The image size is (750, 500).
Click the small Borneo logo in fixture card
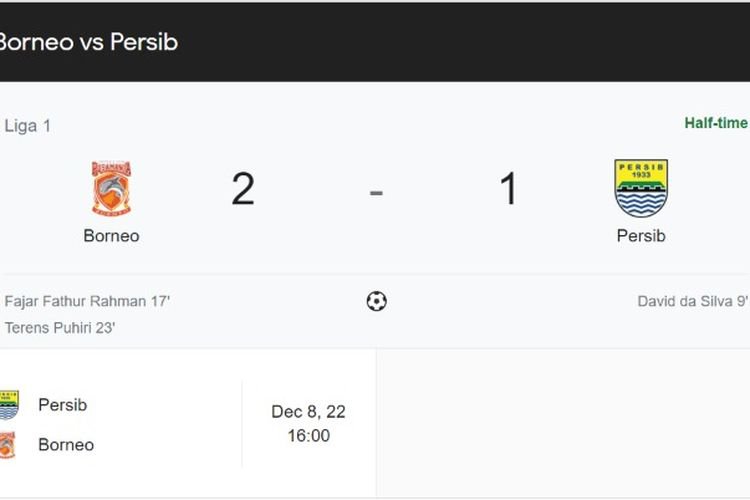(8, 445)
